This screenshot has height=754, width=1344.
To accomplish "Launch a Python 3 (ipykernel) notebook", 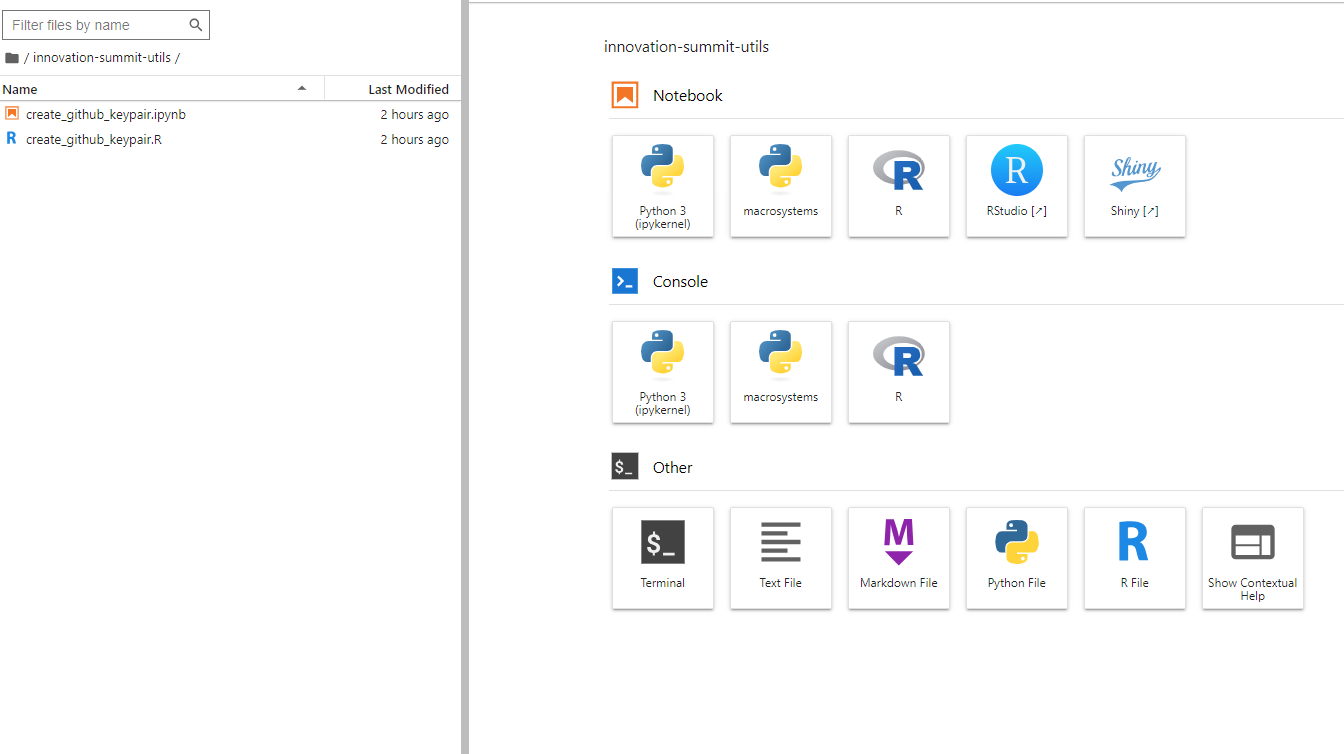I will pyautogui.click(x=663, y=186).
